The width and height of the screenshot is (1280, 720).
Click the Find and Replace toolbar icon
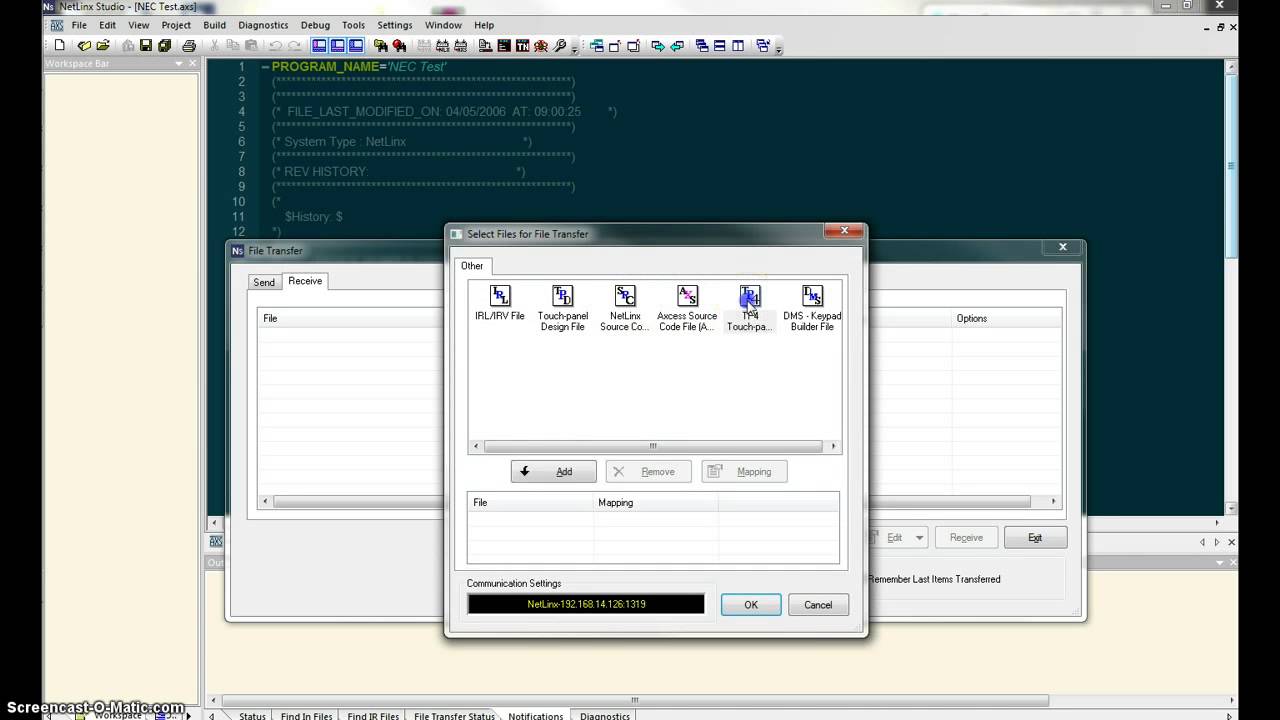pyautogui.click(x=399, y=45)
